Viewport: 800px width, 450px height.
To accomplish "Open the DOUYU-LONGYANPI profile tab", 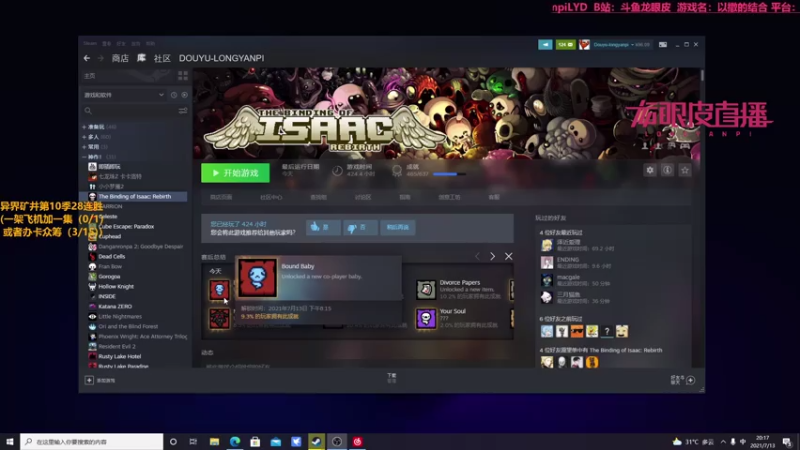I will point(221,58).
